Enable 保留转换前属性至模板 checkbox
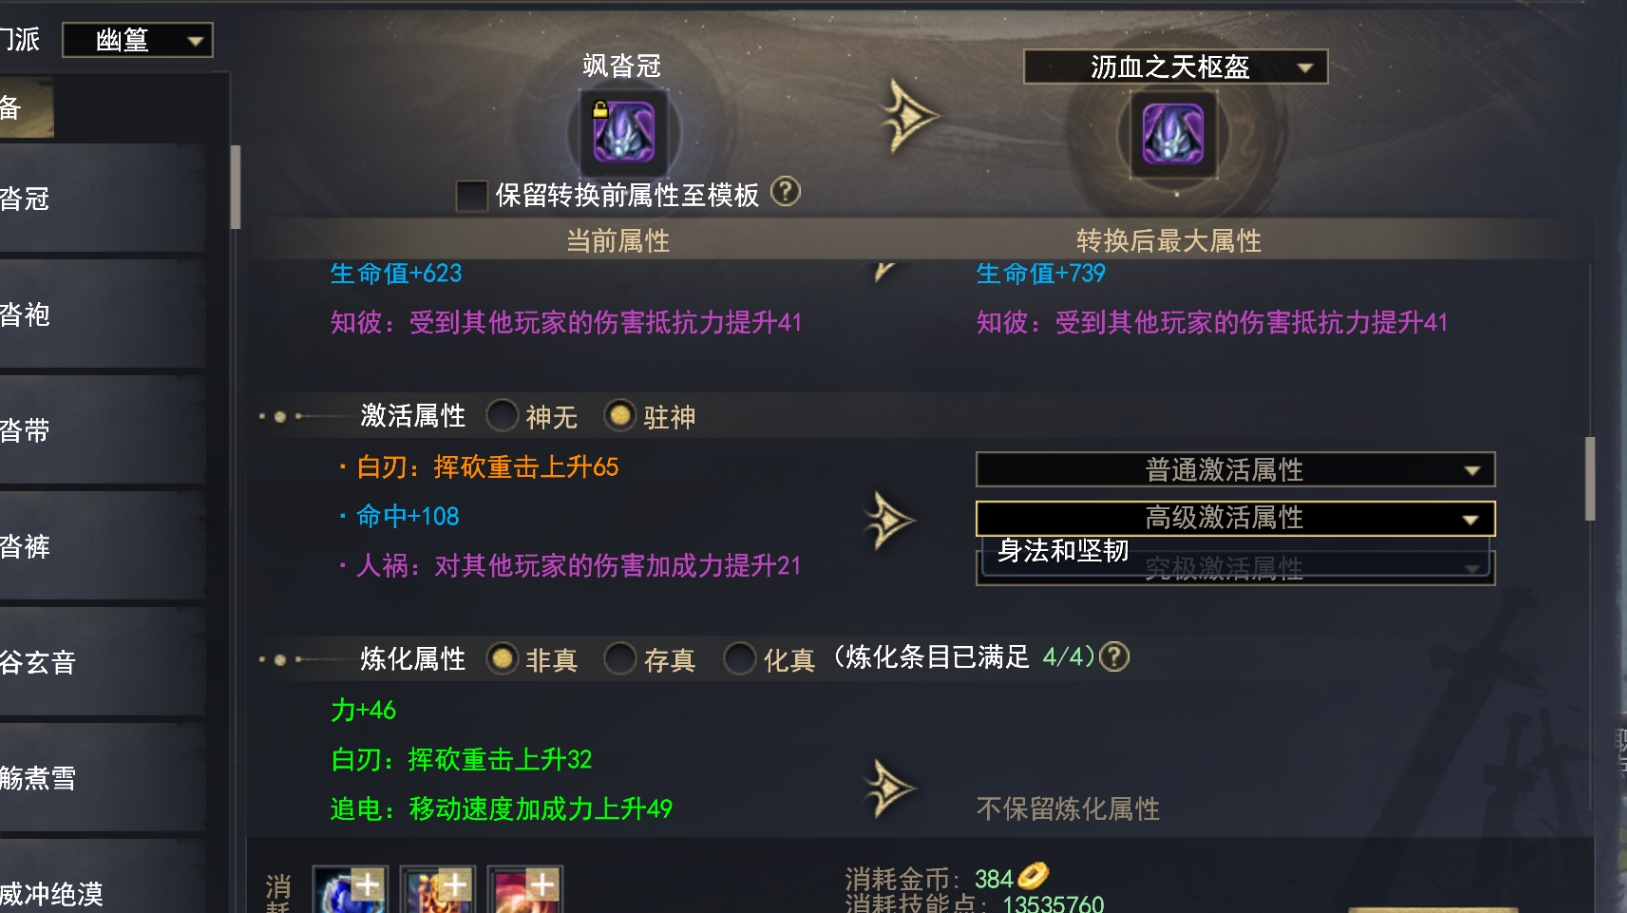The height and width of the screenshot is (913, 1627). tap(471, 195)
